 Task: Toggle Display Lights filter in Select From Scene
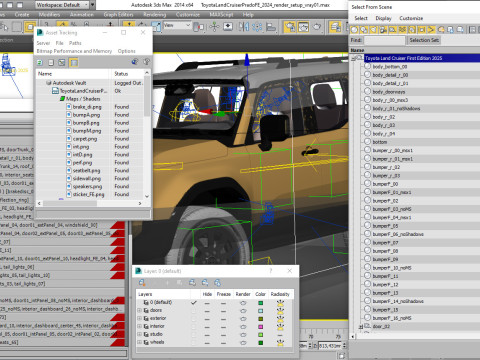374,30
